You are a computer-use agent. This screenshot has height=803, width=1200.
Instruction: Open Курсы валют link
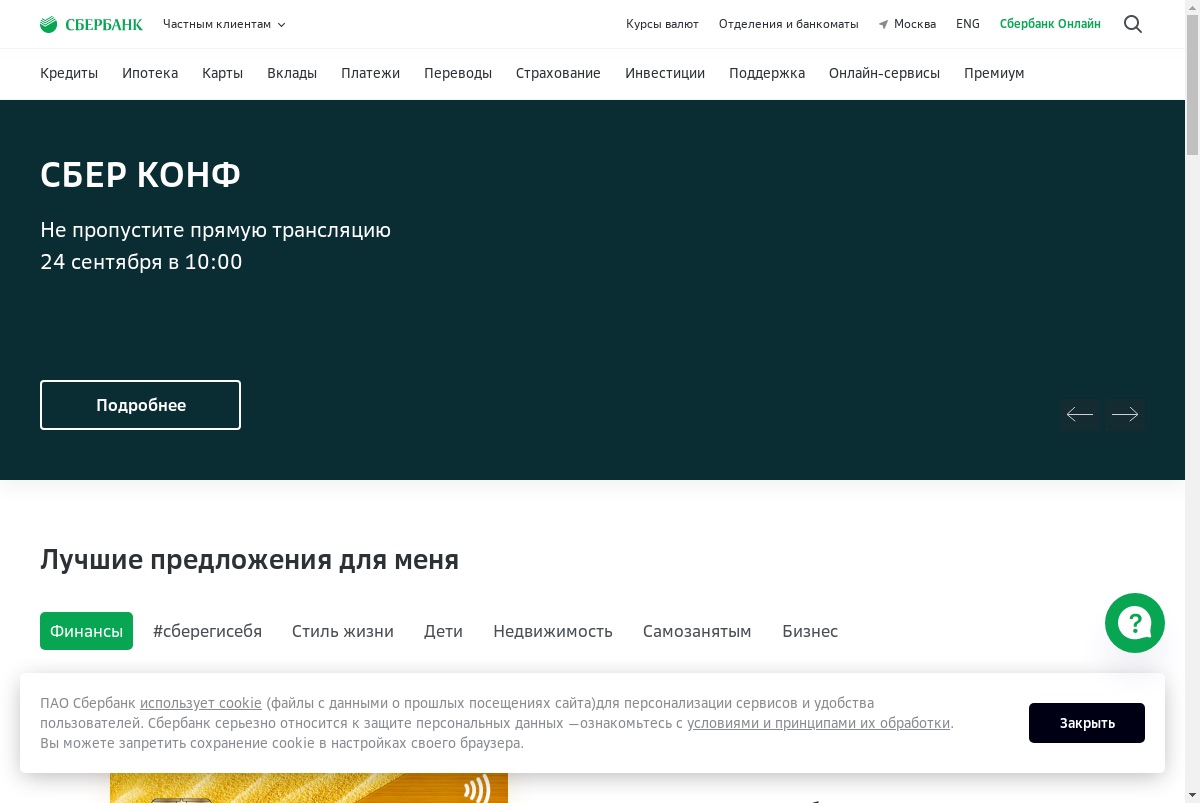[x=662, y=24]
